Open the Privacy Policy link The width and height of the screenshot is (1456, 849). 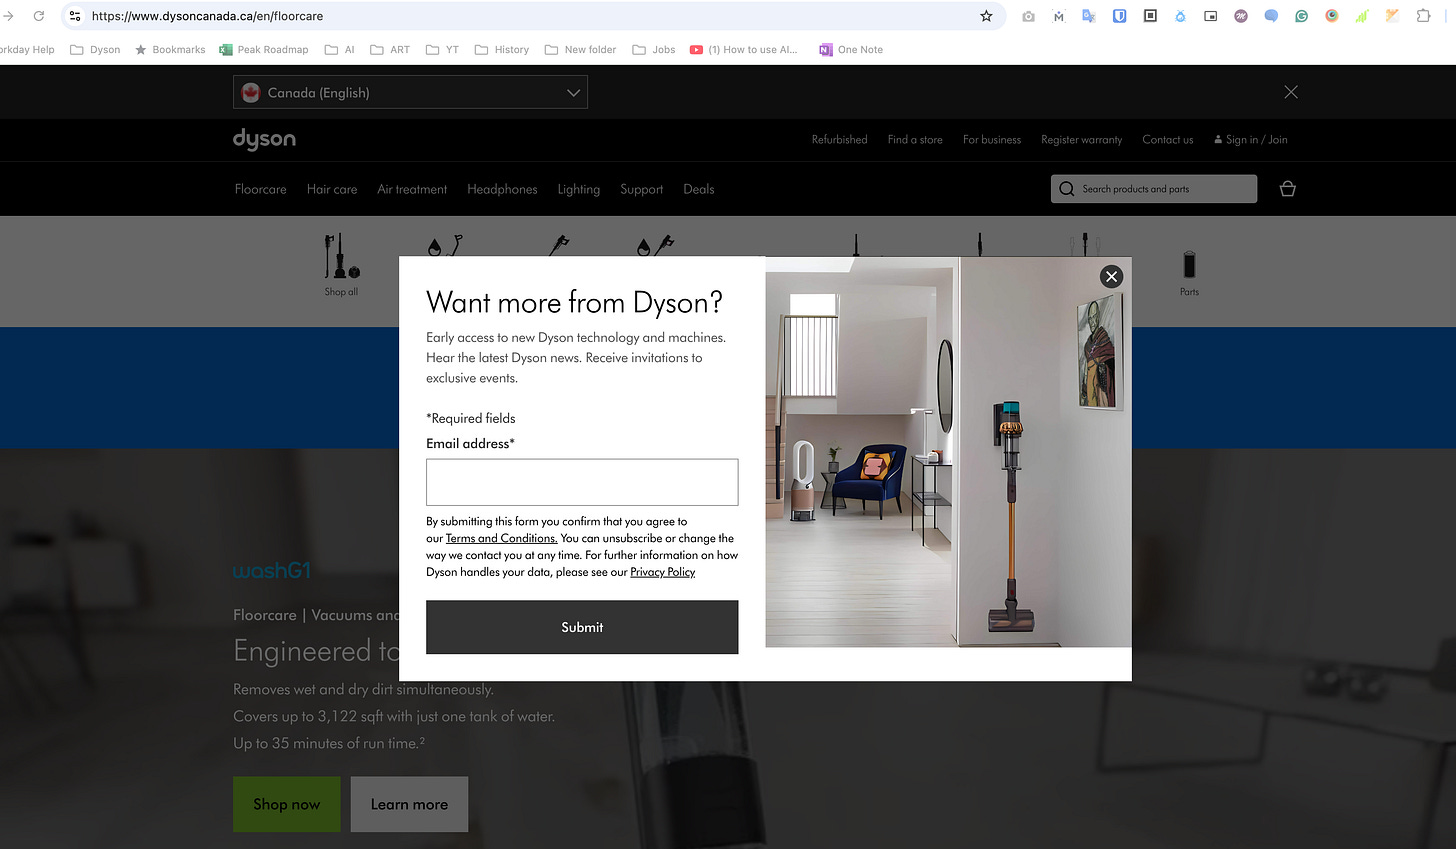(x=662, y=572)
